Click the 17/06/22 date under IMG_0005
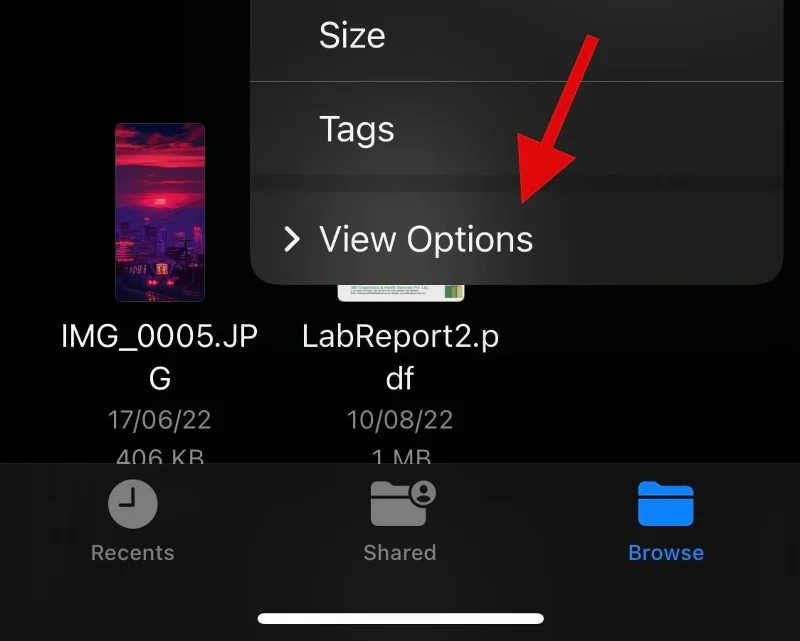800x641 pixels. [160, 420]
